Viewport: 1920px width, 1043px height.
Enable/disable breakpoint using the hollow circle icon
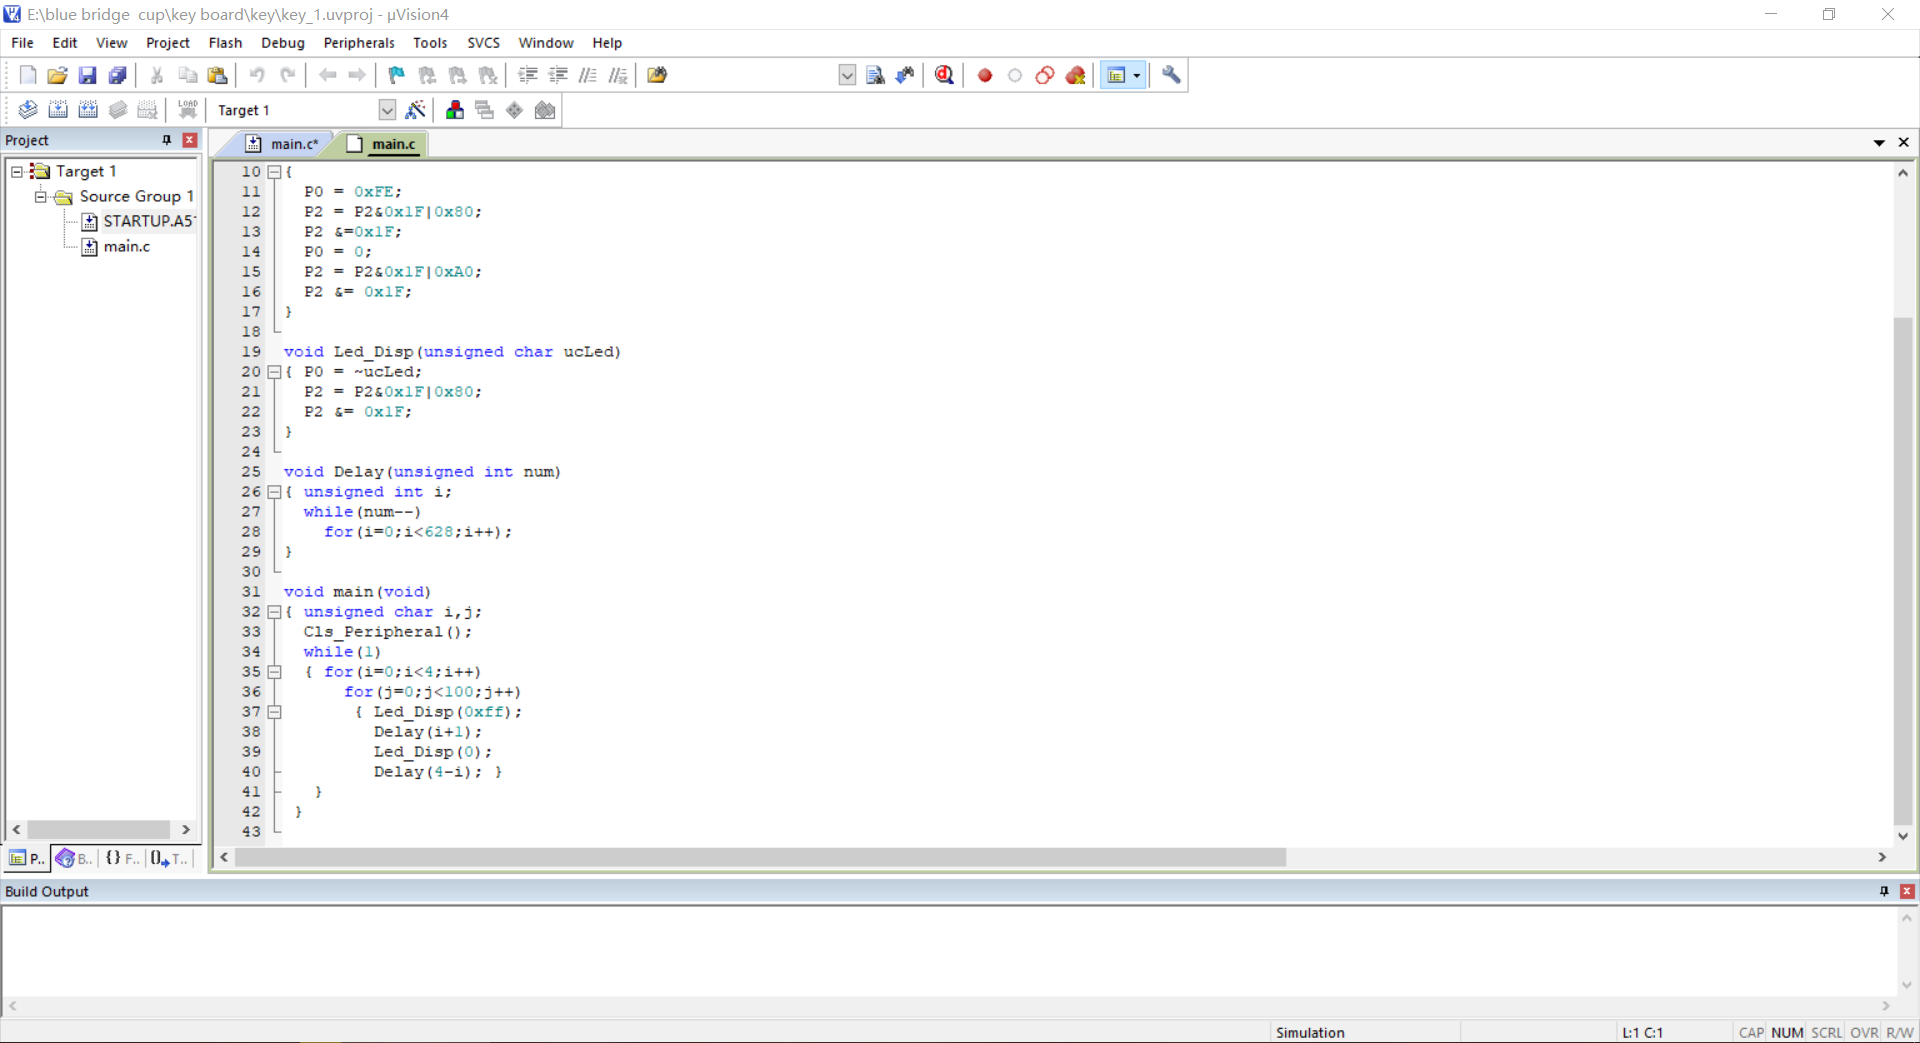(1015, 75)
